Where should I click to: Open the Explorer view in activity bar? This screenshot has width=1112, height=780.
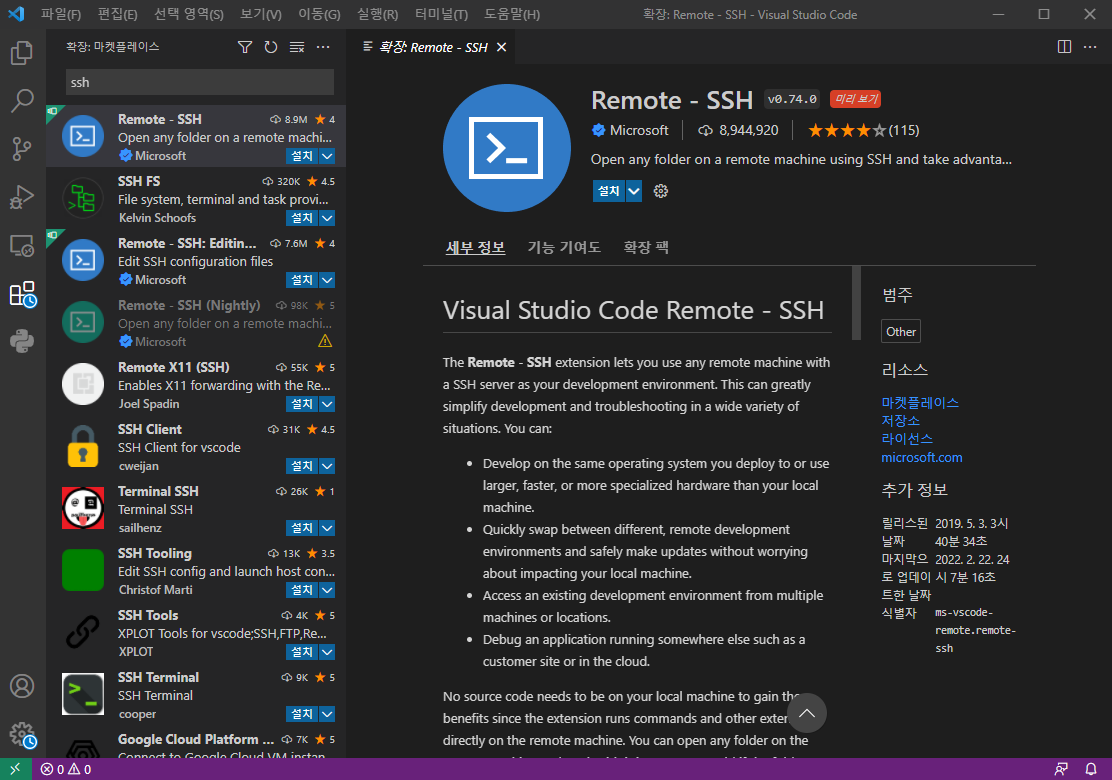click(22, 52)
